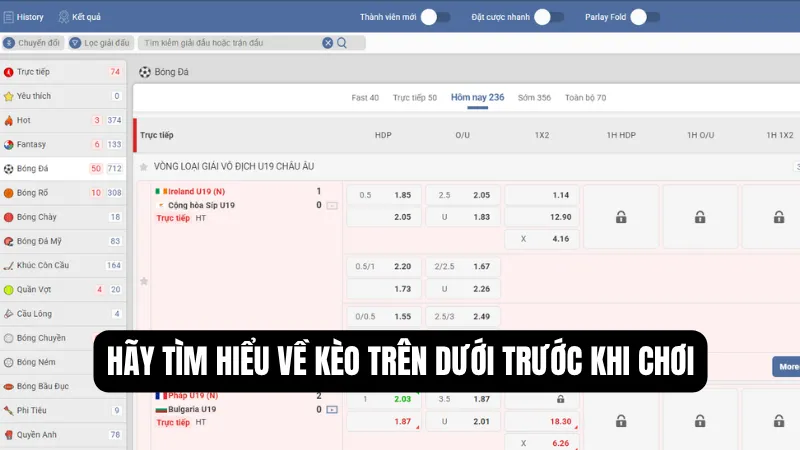This screenshot has height=450, width=800.
Task: Select handicap 0/0.5 odds 1.55
Action: click(x=384, y=316)
